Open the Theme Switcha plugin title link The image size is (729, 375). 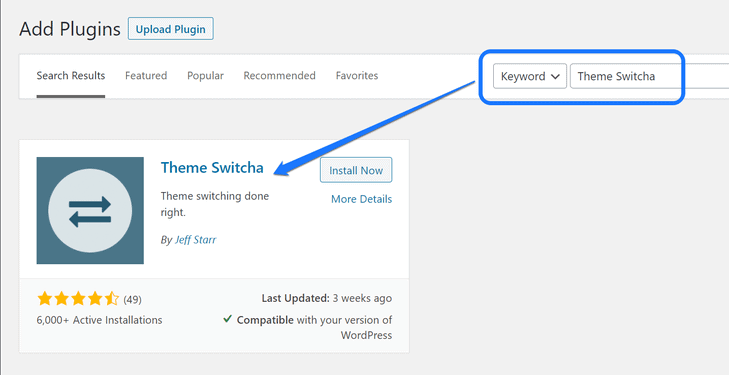[x=212, y=167]
